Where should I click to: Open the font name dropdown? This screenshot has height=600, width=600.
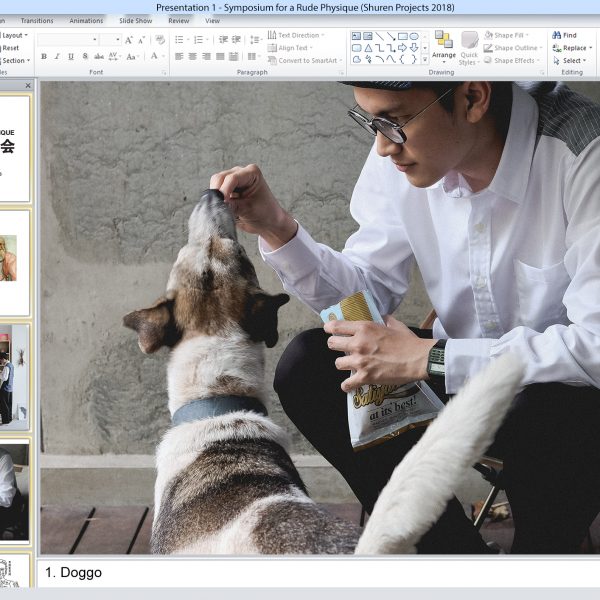tap(95, 40)
